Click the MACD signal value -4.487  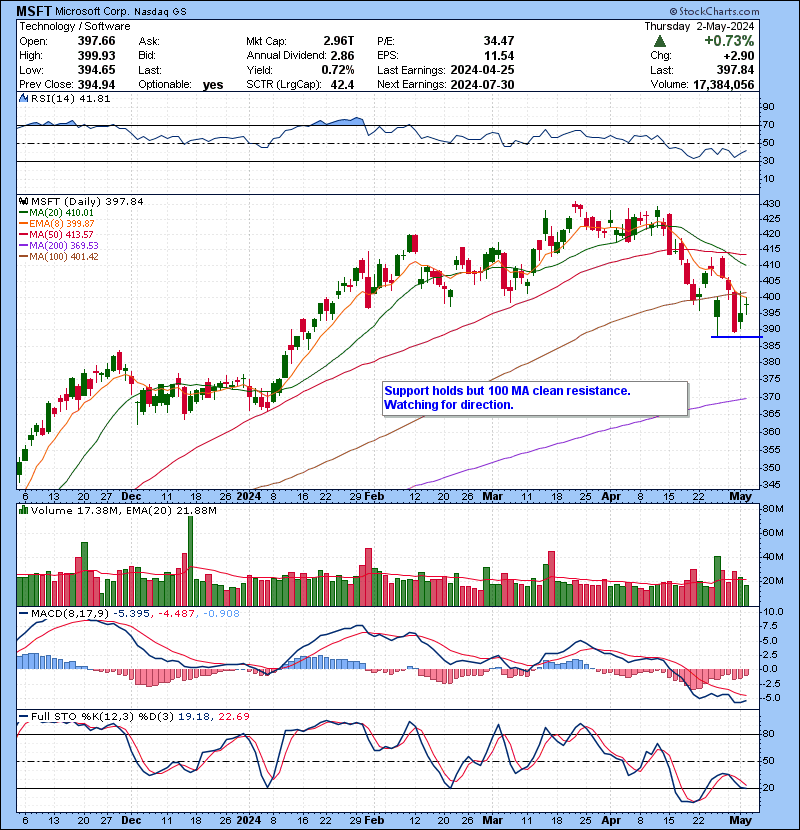coord(176,614)
